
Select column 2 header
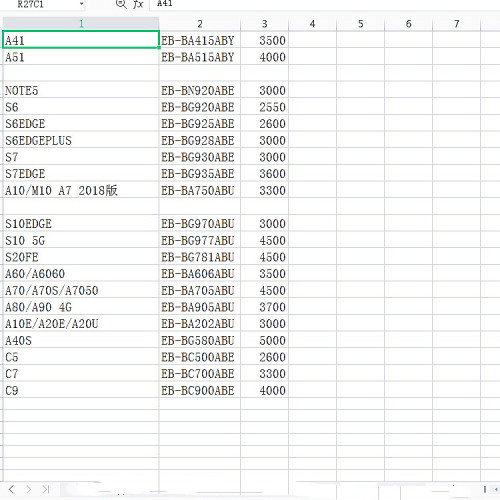(x=200, y=24)
